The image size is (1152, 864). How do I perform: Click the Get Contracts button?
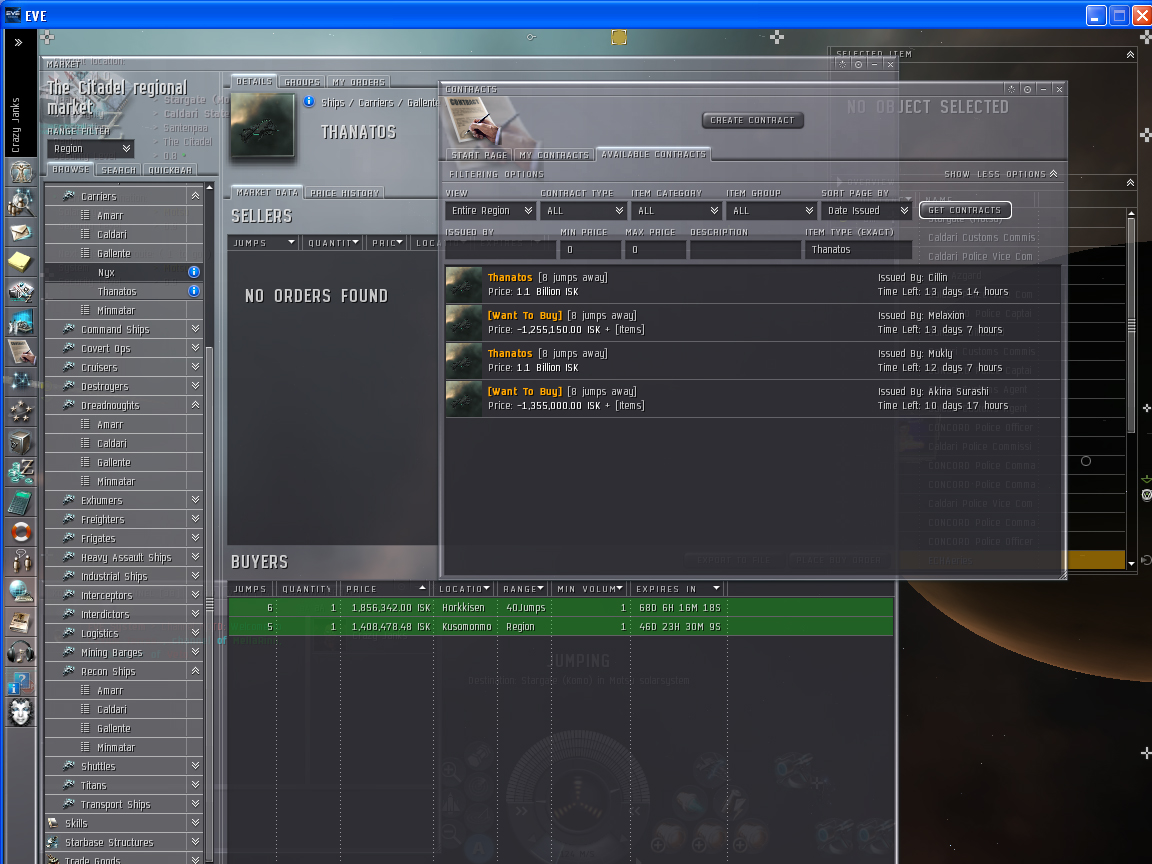coord(964,210)
